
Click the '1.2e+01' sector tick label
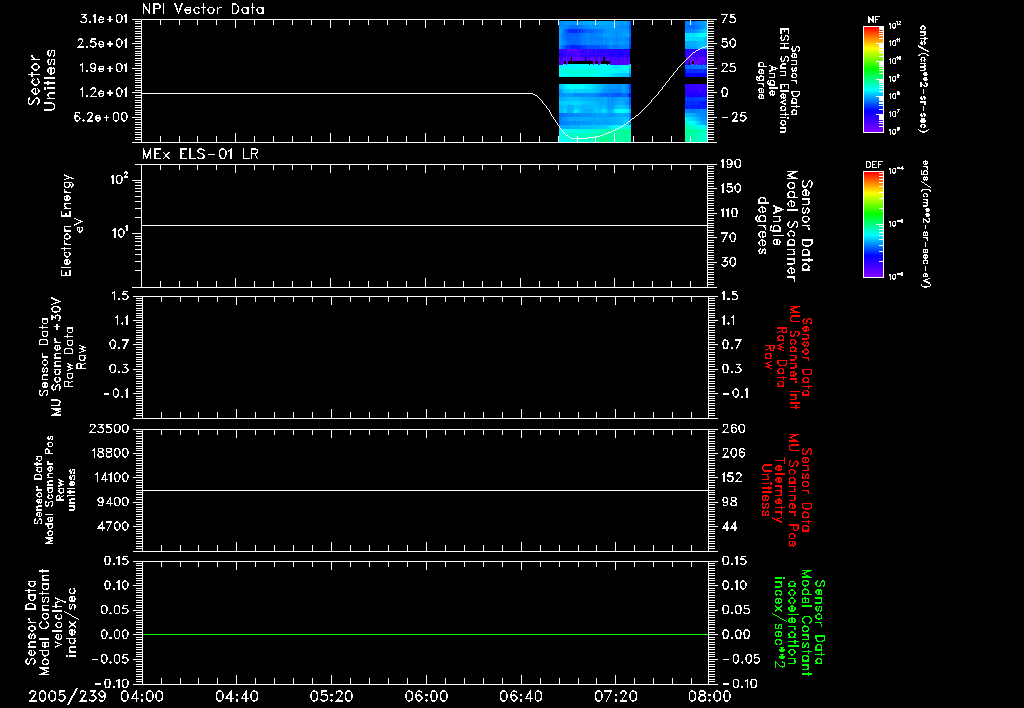point(104,93)
